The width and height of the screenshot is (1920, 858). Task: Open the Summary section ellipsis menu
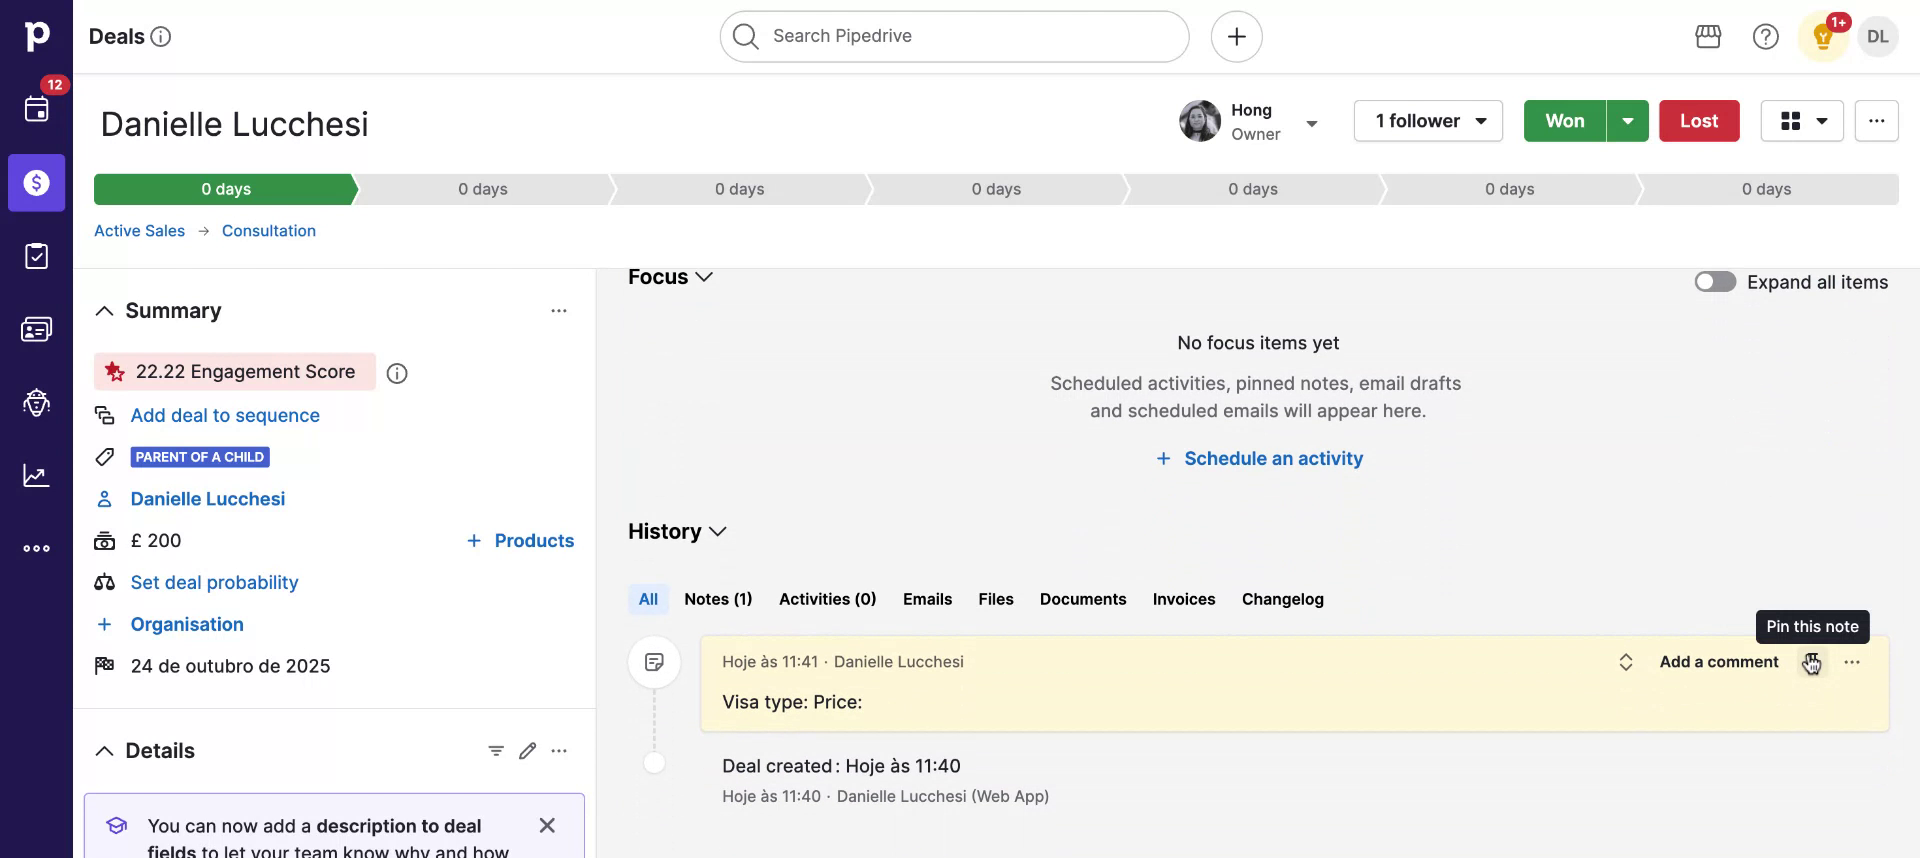(x=559, y=311)
